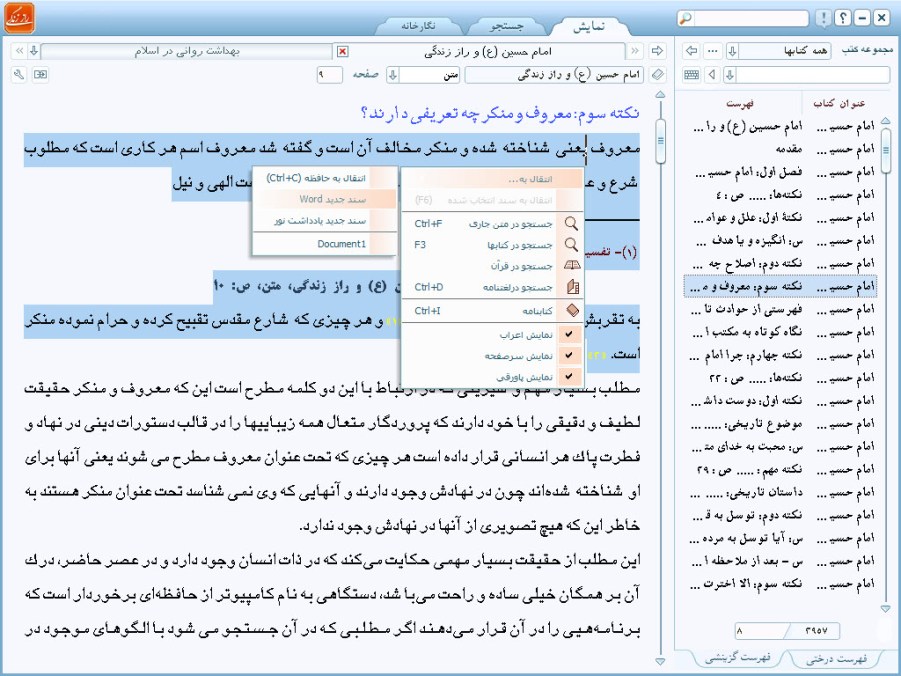Viewport: 901px width, 676px height.
Task: Choose سند جدید یادداشت نور submenu item
Action: pos(325,221)
